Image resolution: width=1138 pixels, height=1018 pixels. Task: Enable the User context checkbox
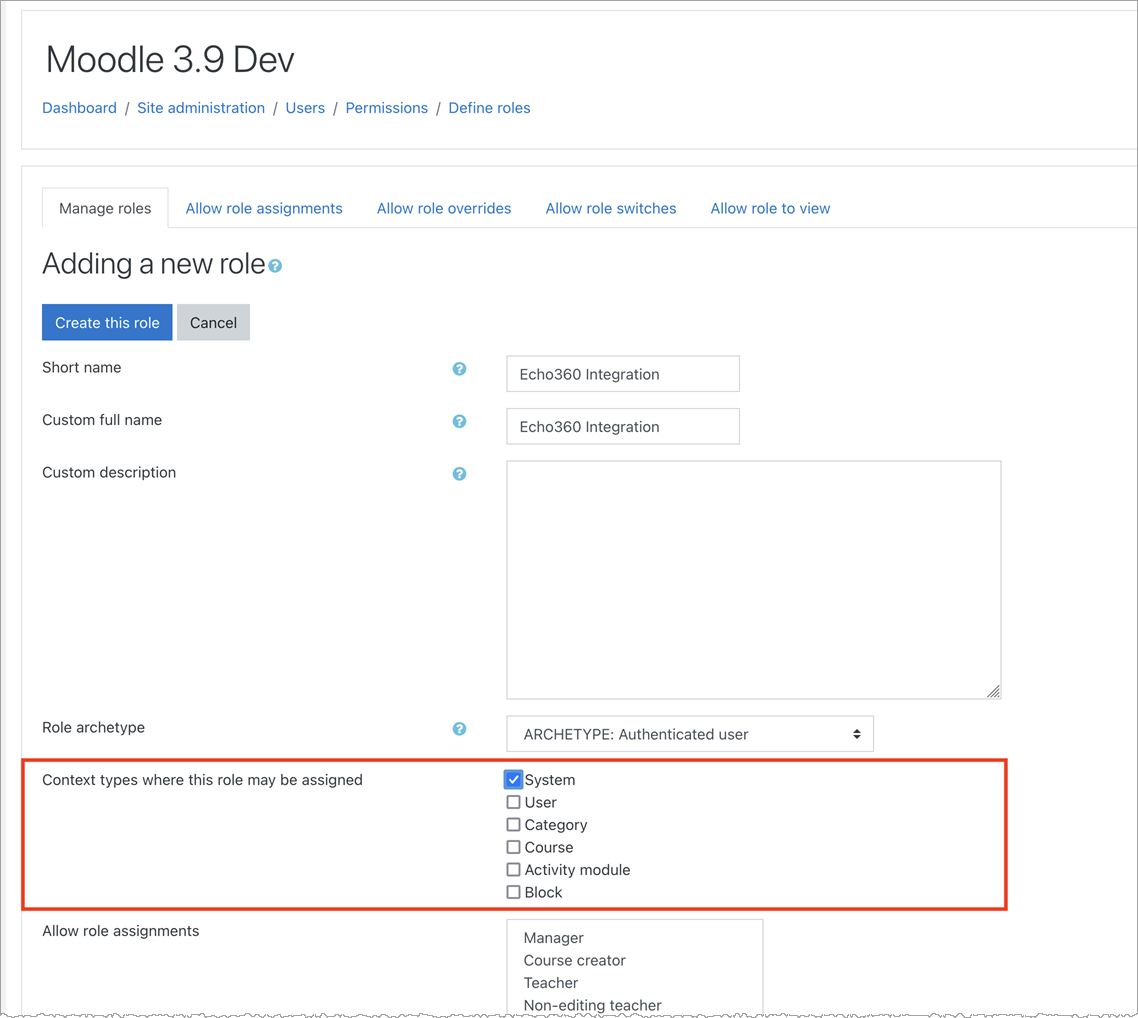click(513, 802)
